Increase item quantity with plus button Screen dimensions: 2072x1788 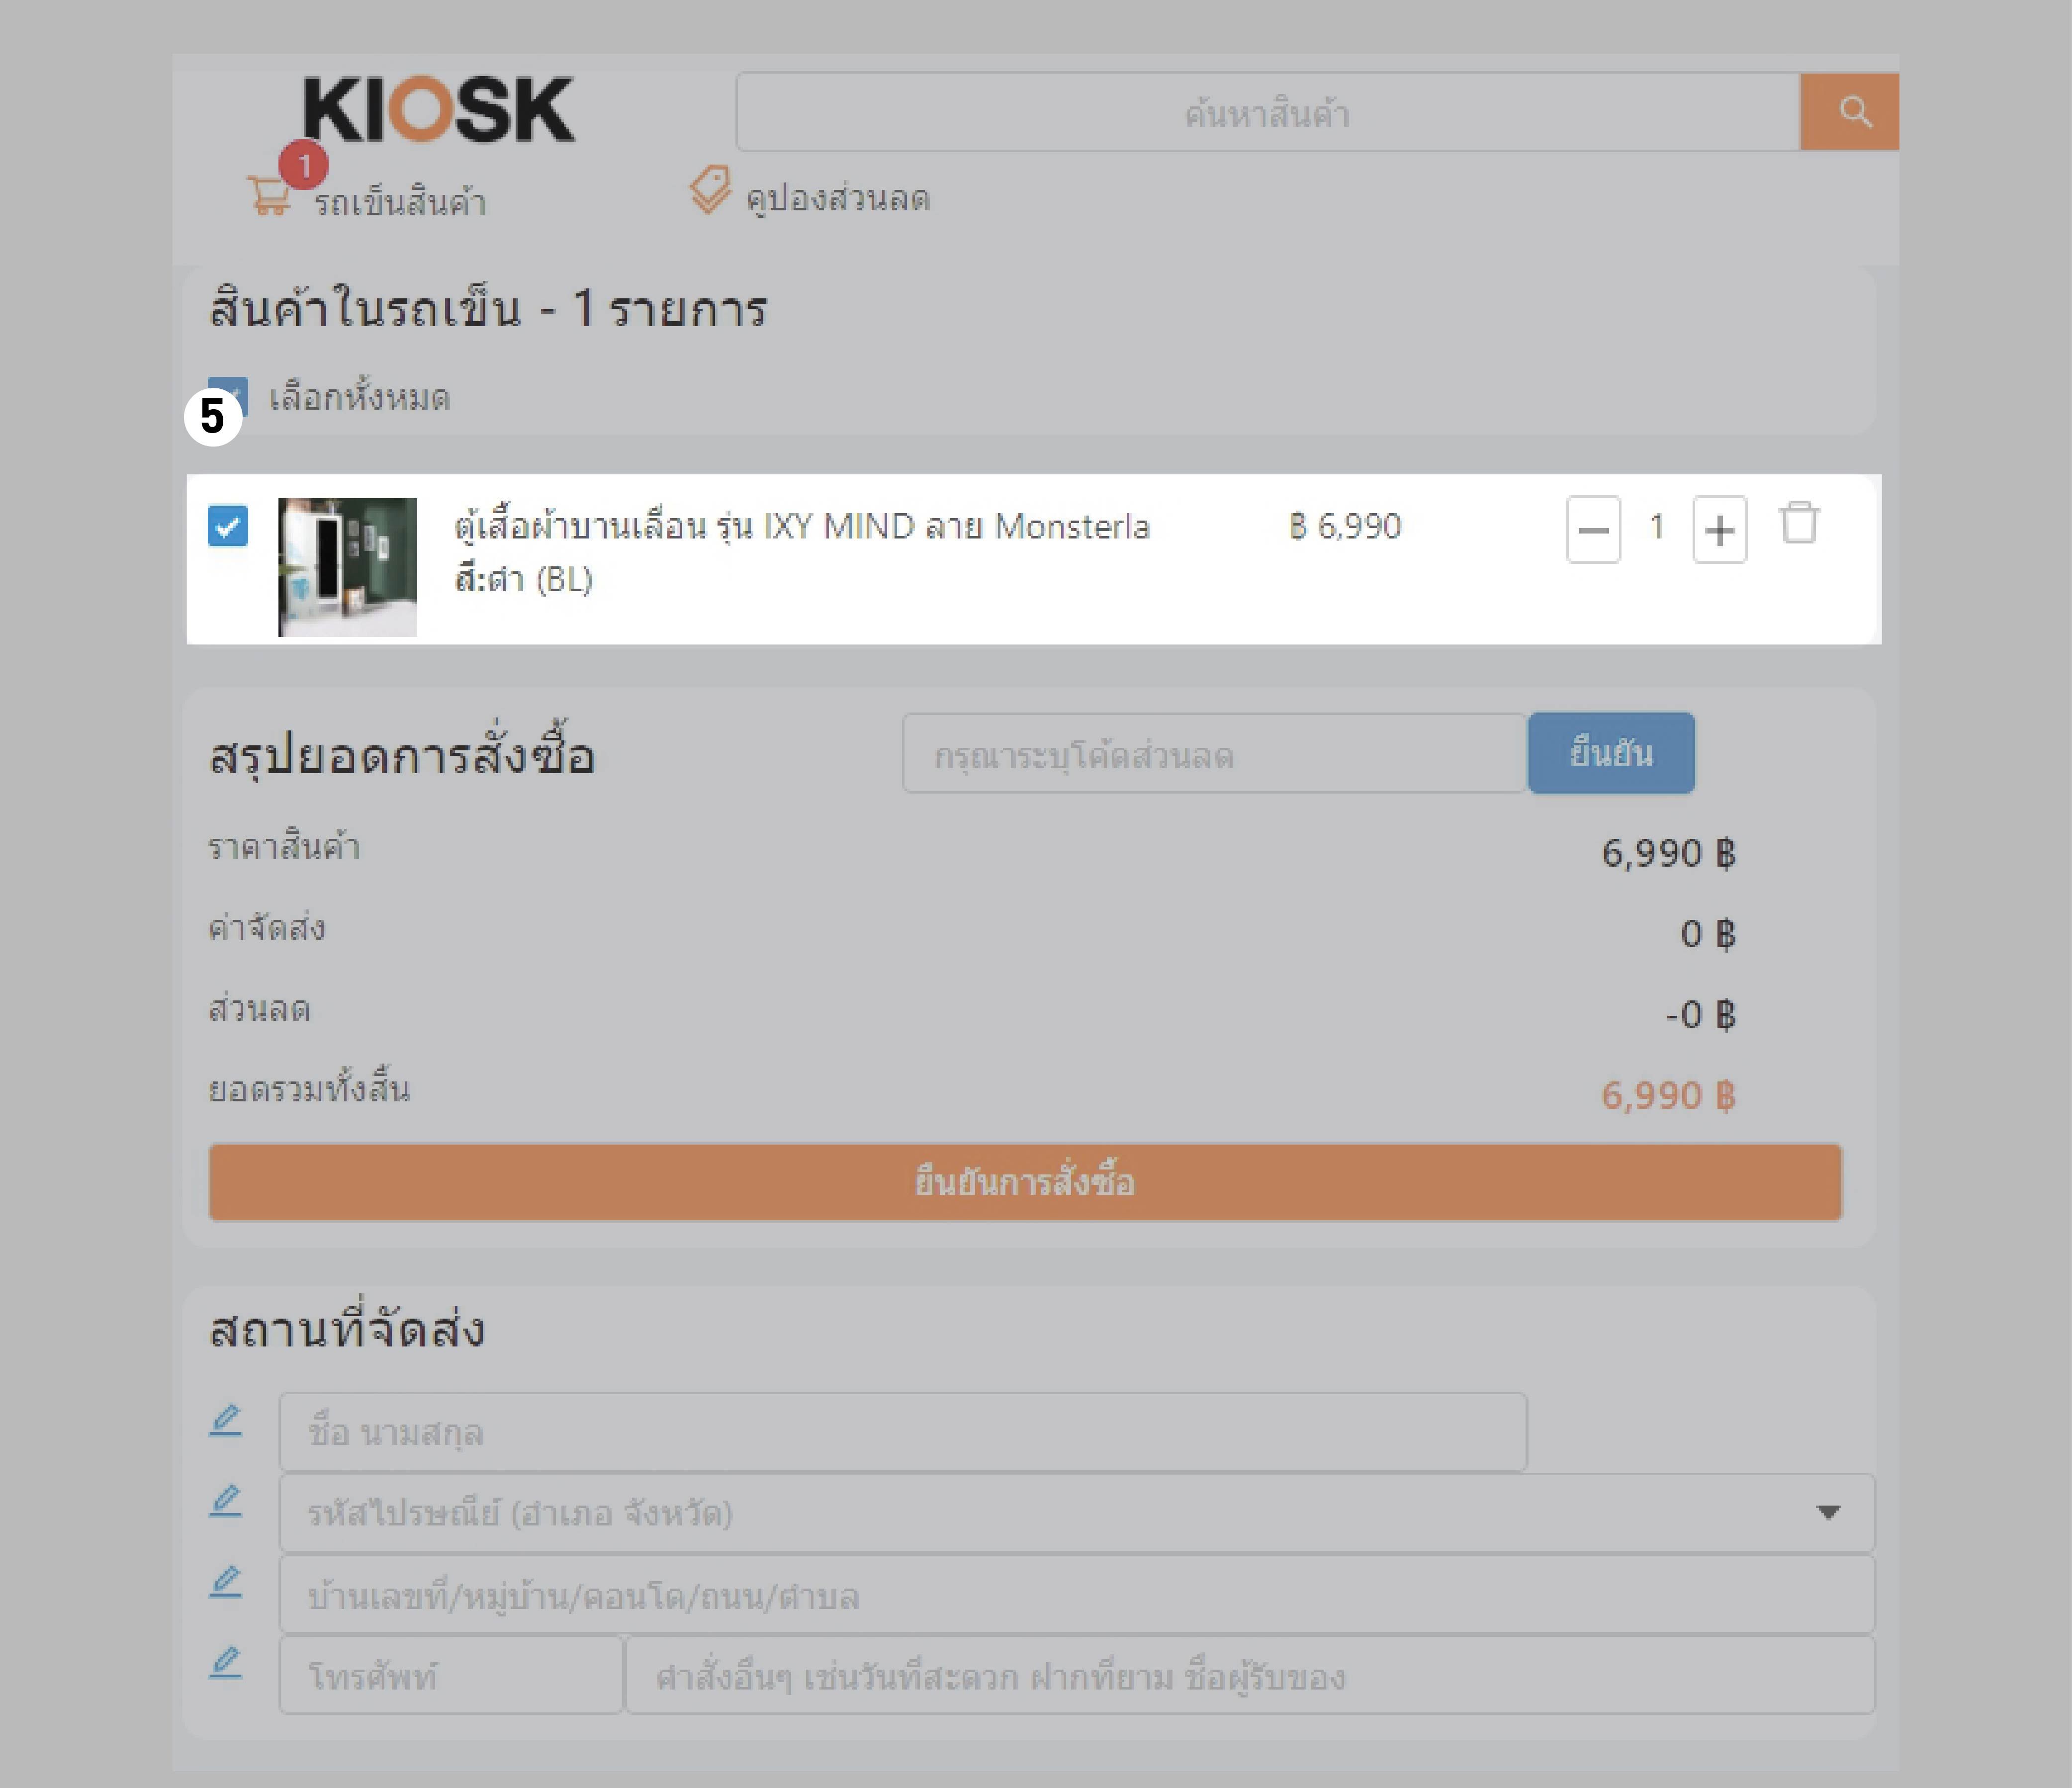coord(1719,529)
